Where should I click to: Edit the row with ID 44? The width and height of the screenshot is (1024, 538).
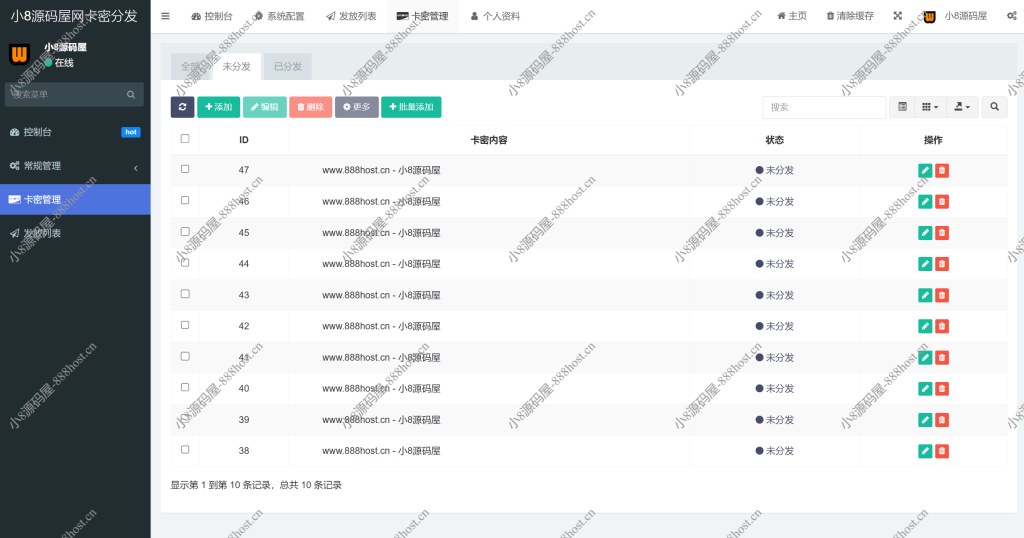click(x=925, y=264)
